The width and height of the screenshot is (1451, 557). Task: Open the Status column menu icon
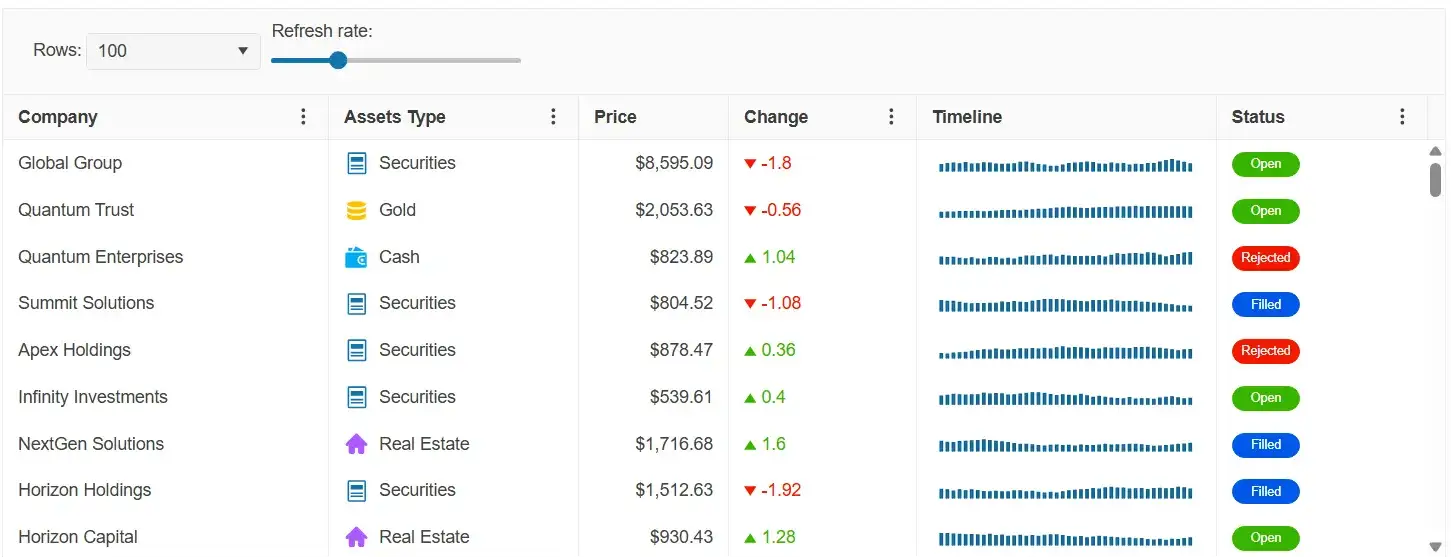(x=1402, y=117)
